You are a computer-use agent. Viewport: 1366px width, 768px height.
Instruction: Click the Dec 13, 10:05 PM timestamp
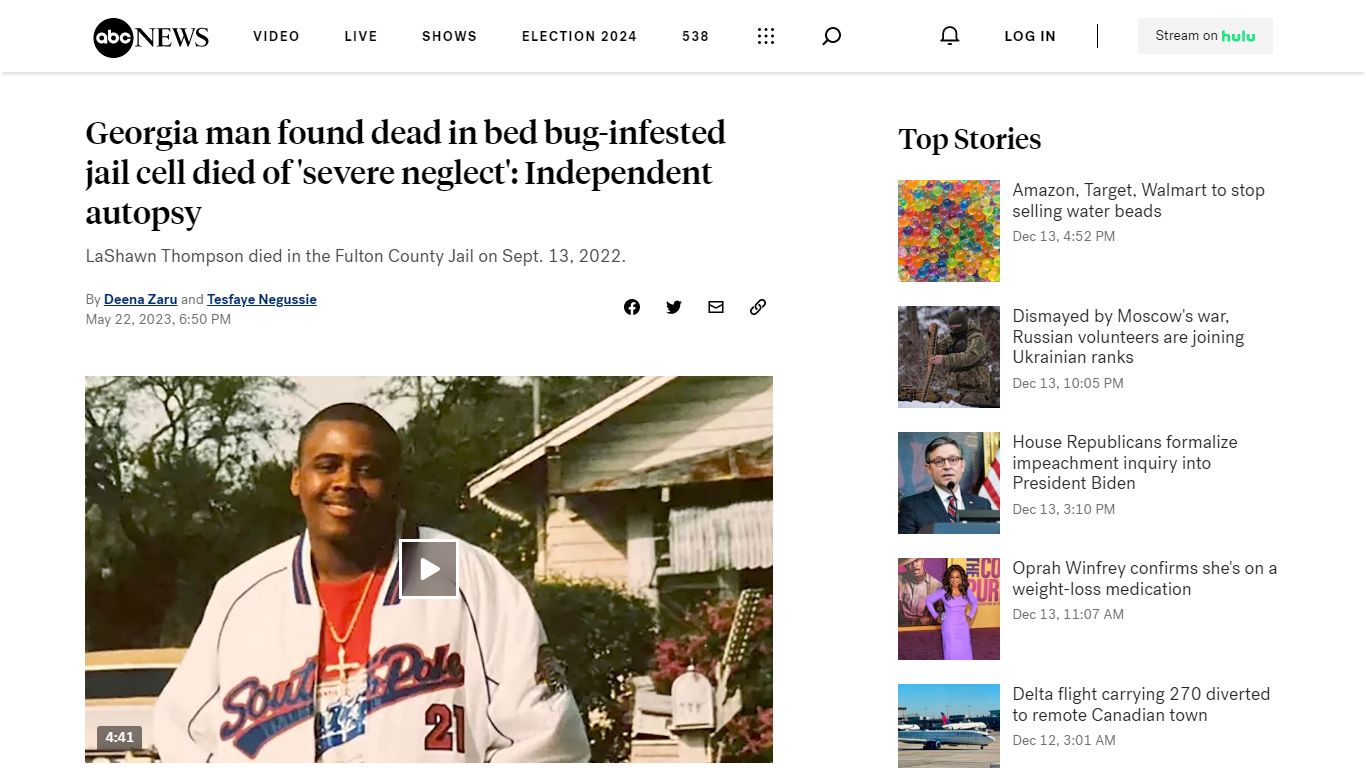(1068, 383)
